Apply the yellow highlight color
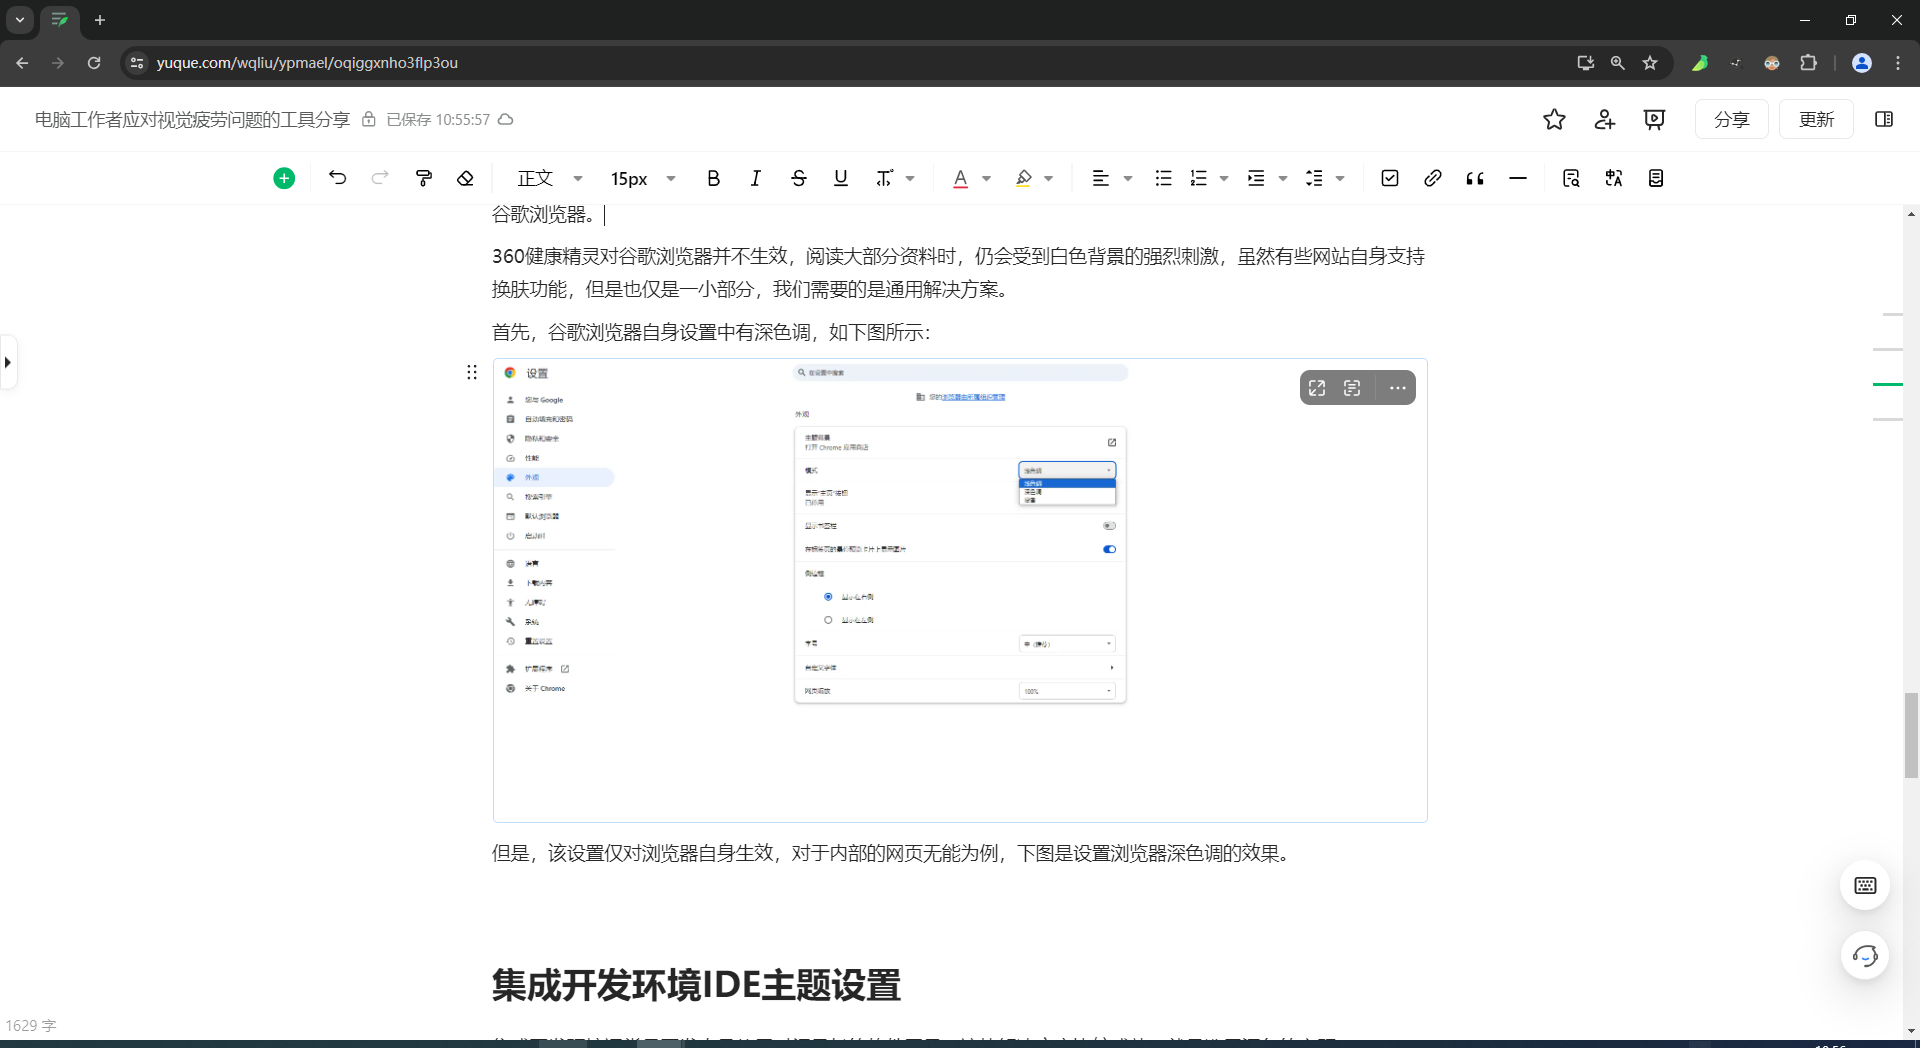Image resolution: width=1920 pixels, height=1048 pixels. (1023, 178)
